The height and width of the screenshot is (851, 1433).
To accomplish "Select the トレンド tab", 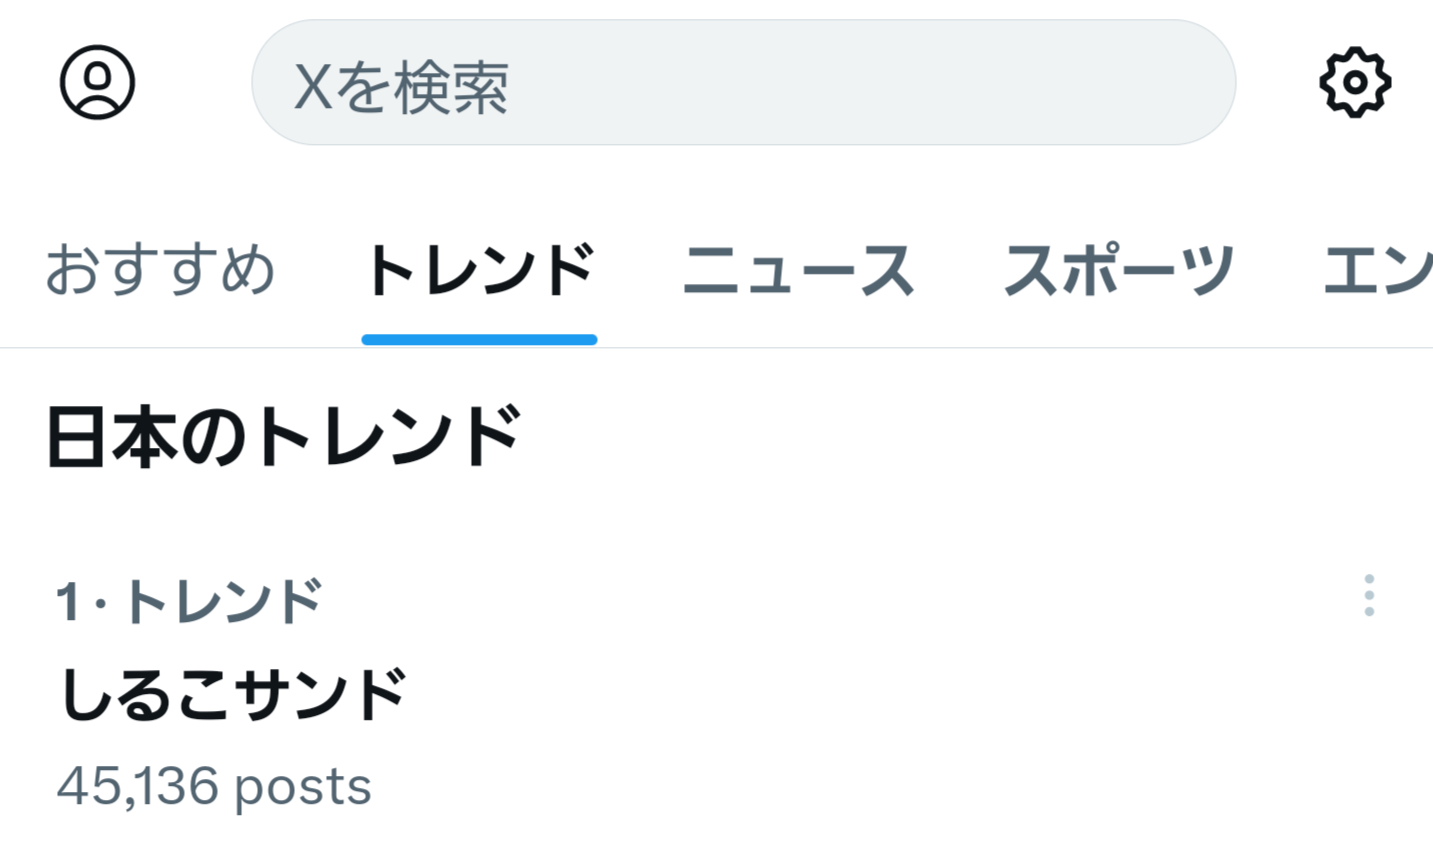I will coord(479,270).
